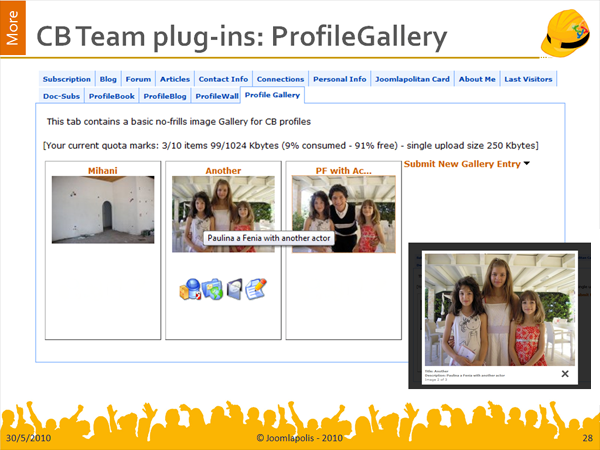Open the PF with Ac... gallery title
The width and height of the screenshot is (600, 450).
coord(343,171)
